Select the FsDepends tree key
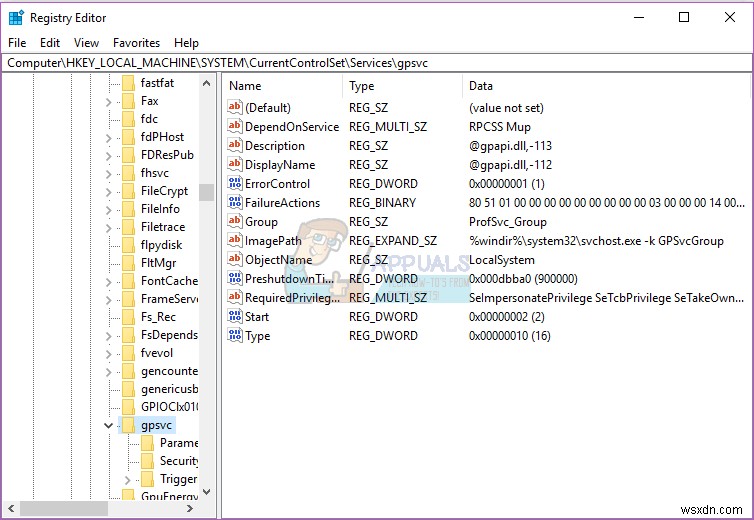Image resolution: width=754 pixels, height=520 pixels. [x=169, y=335]
